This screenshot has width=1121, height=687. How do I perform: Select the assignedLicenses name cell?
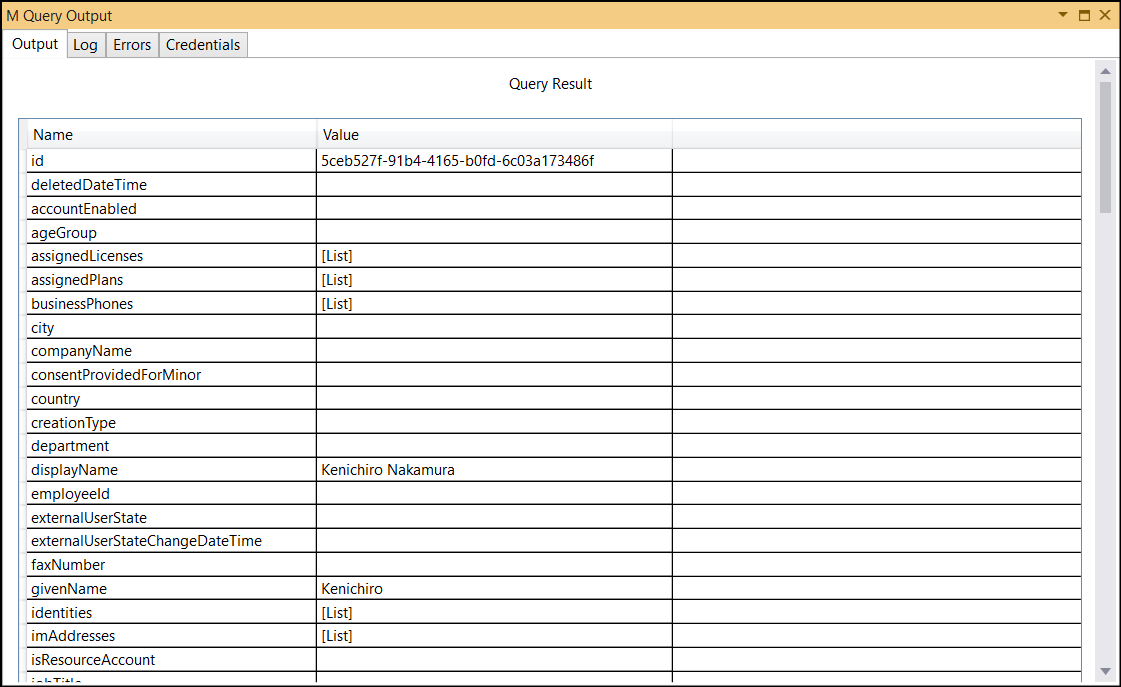(172, 256)
